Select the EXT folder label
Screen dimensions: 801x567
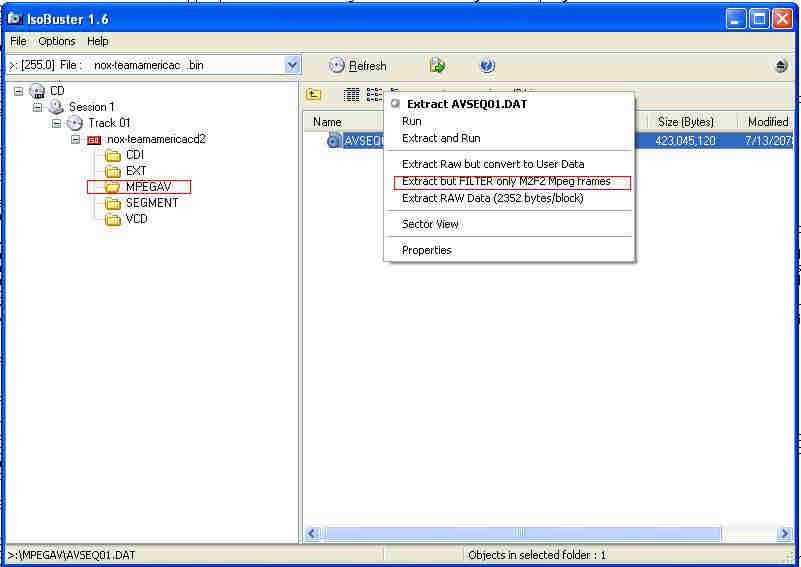pos(136,171)
